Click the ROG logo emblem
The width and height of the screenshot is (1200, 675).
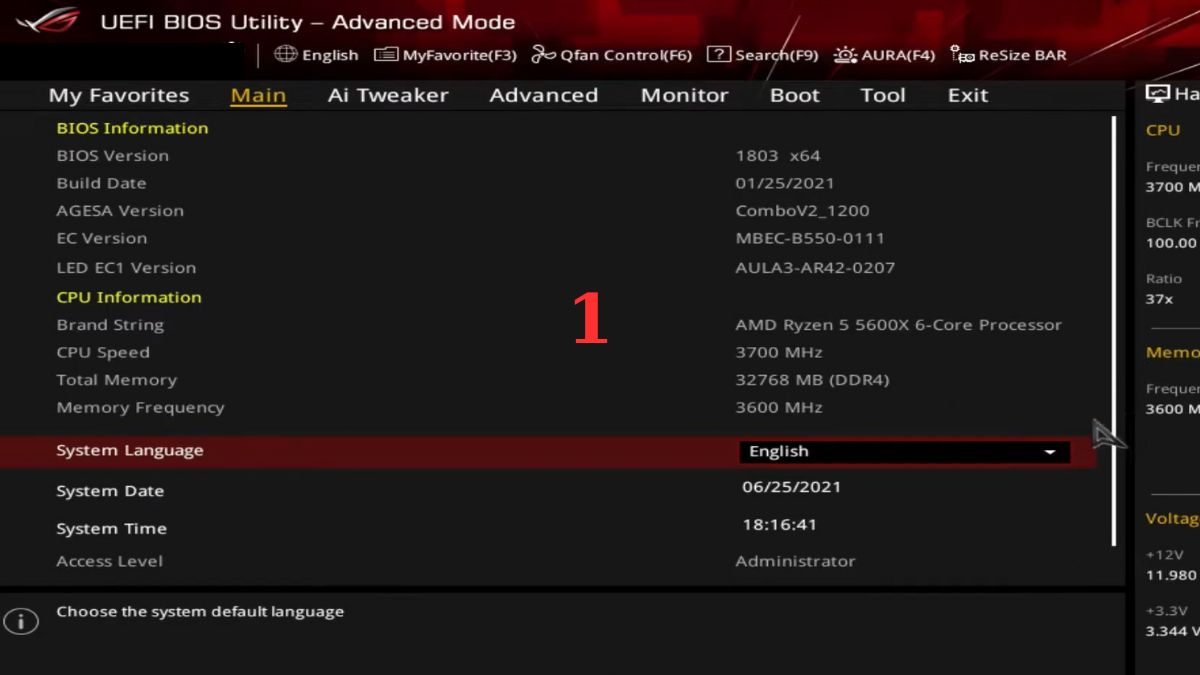tap(47, 21)
